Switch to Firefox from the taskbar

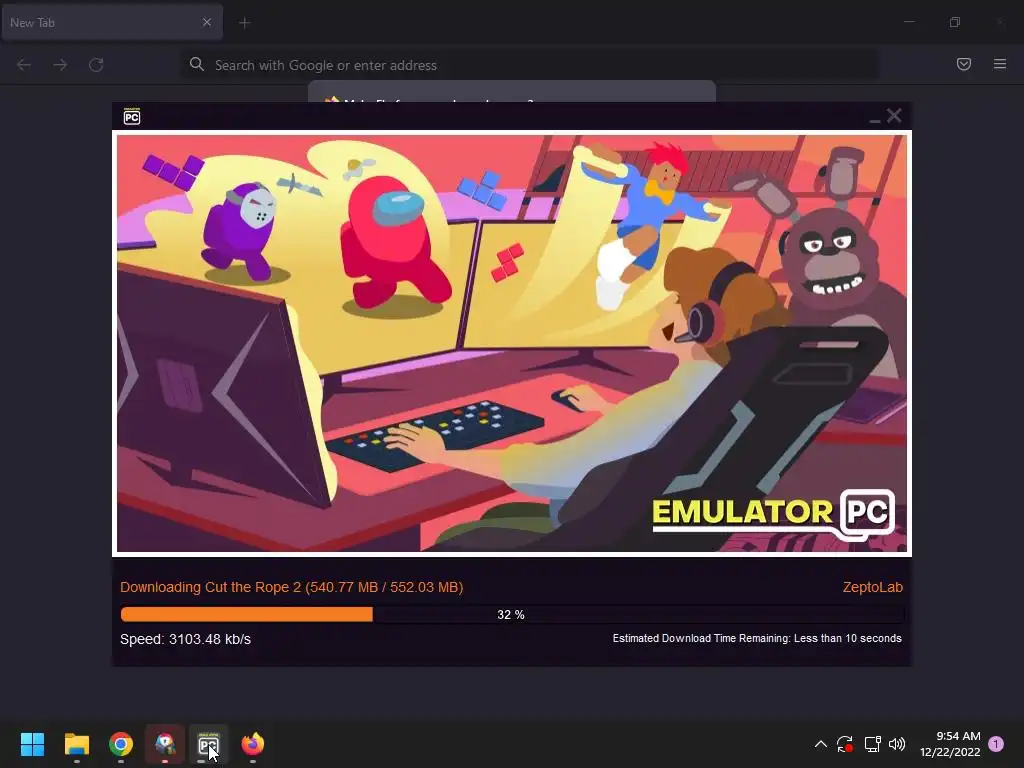253,744
